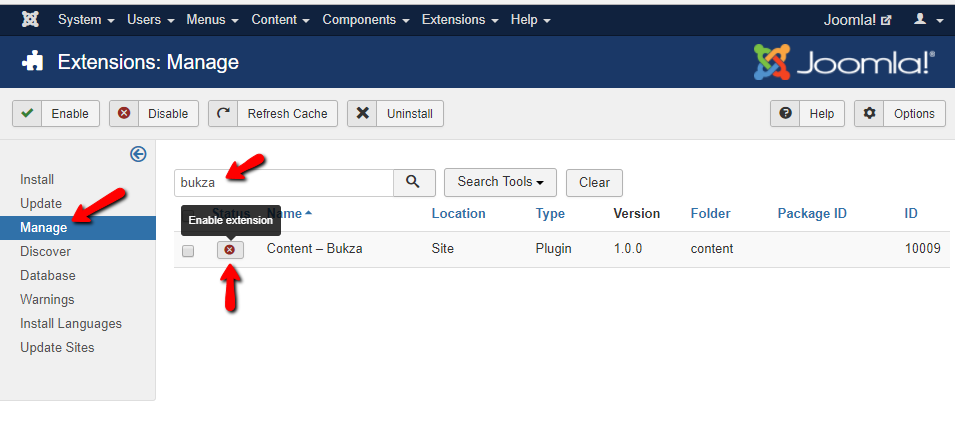Viewport: 955px width, 441px height.
Task: Select Discover in the sidebar
Action: pyautogui.click(x=46, y=252)
